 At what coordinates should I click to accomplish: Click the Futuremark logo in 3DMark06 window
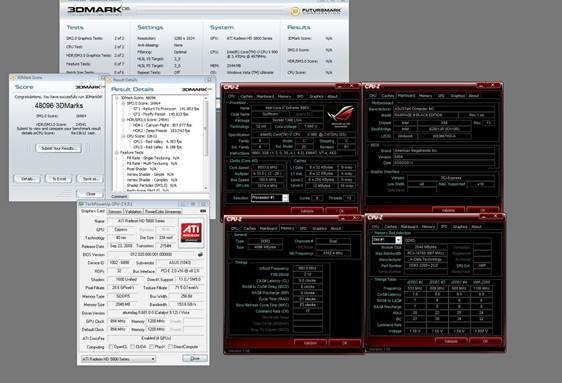click(x=316, y=11)
